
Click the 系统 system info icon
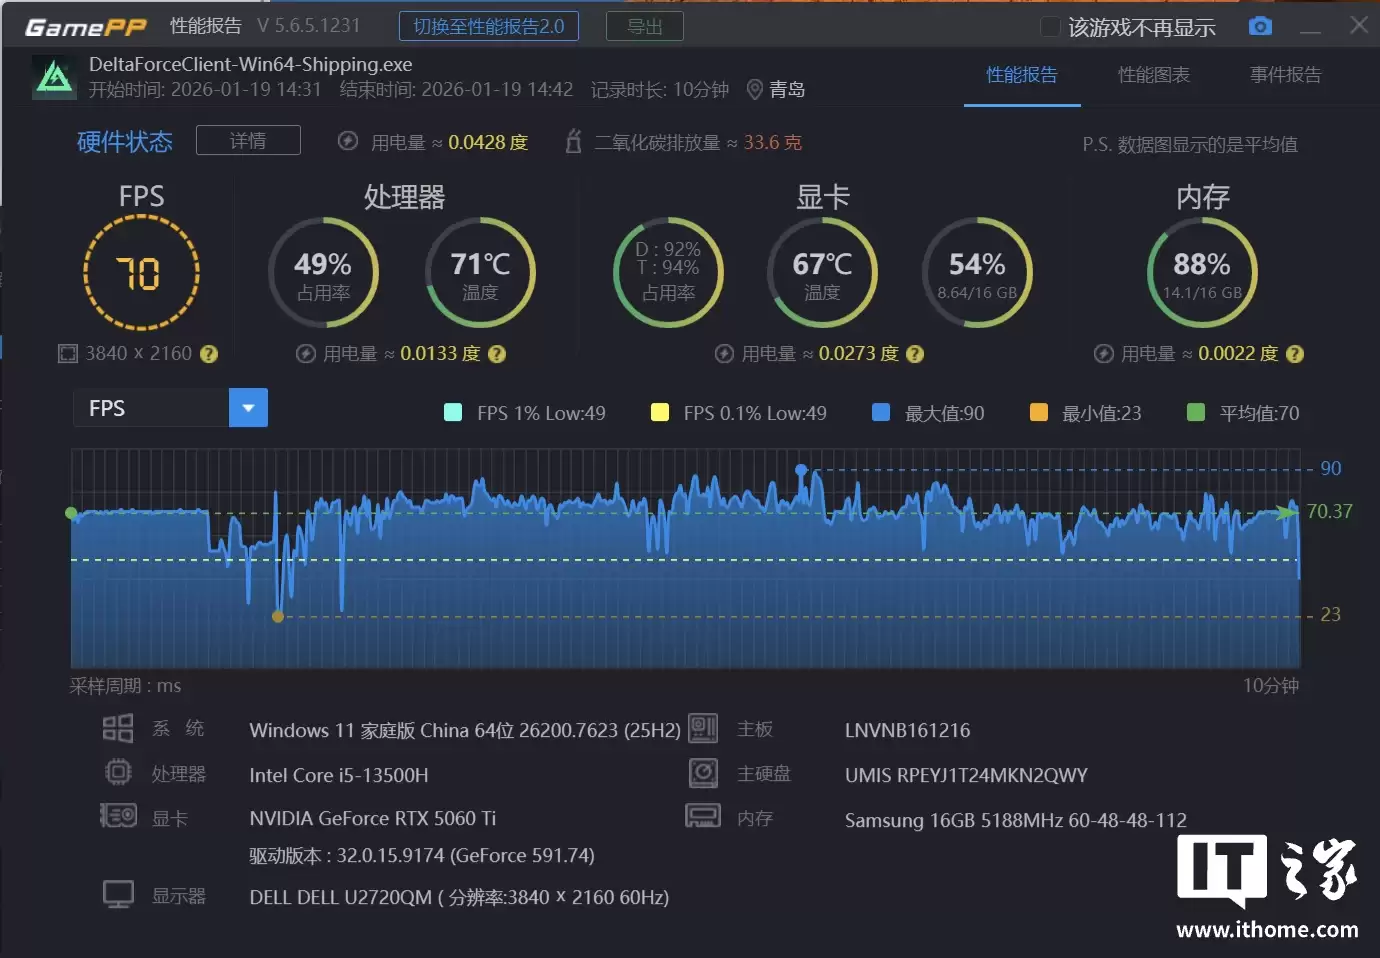coord(117,729)
